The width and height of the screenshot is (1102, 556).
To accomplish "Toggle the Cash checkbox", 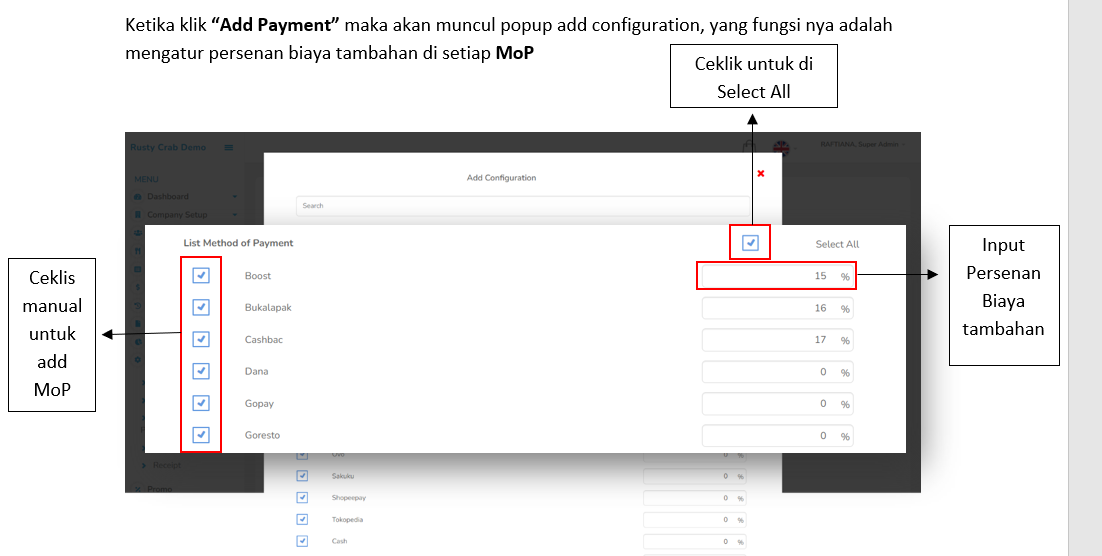I will tap(302, 541).
